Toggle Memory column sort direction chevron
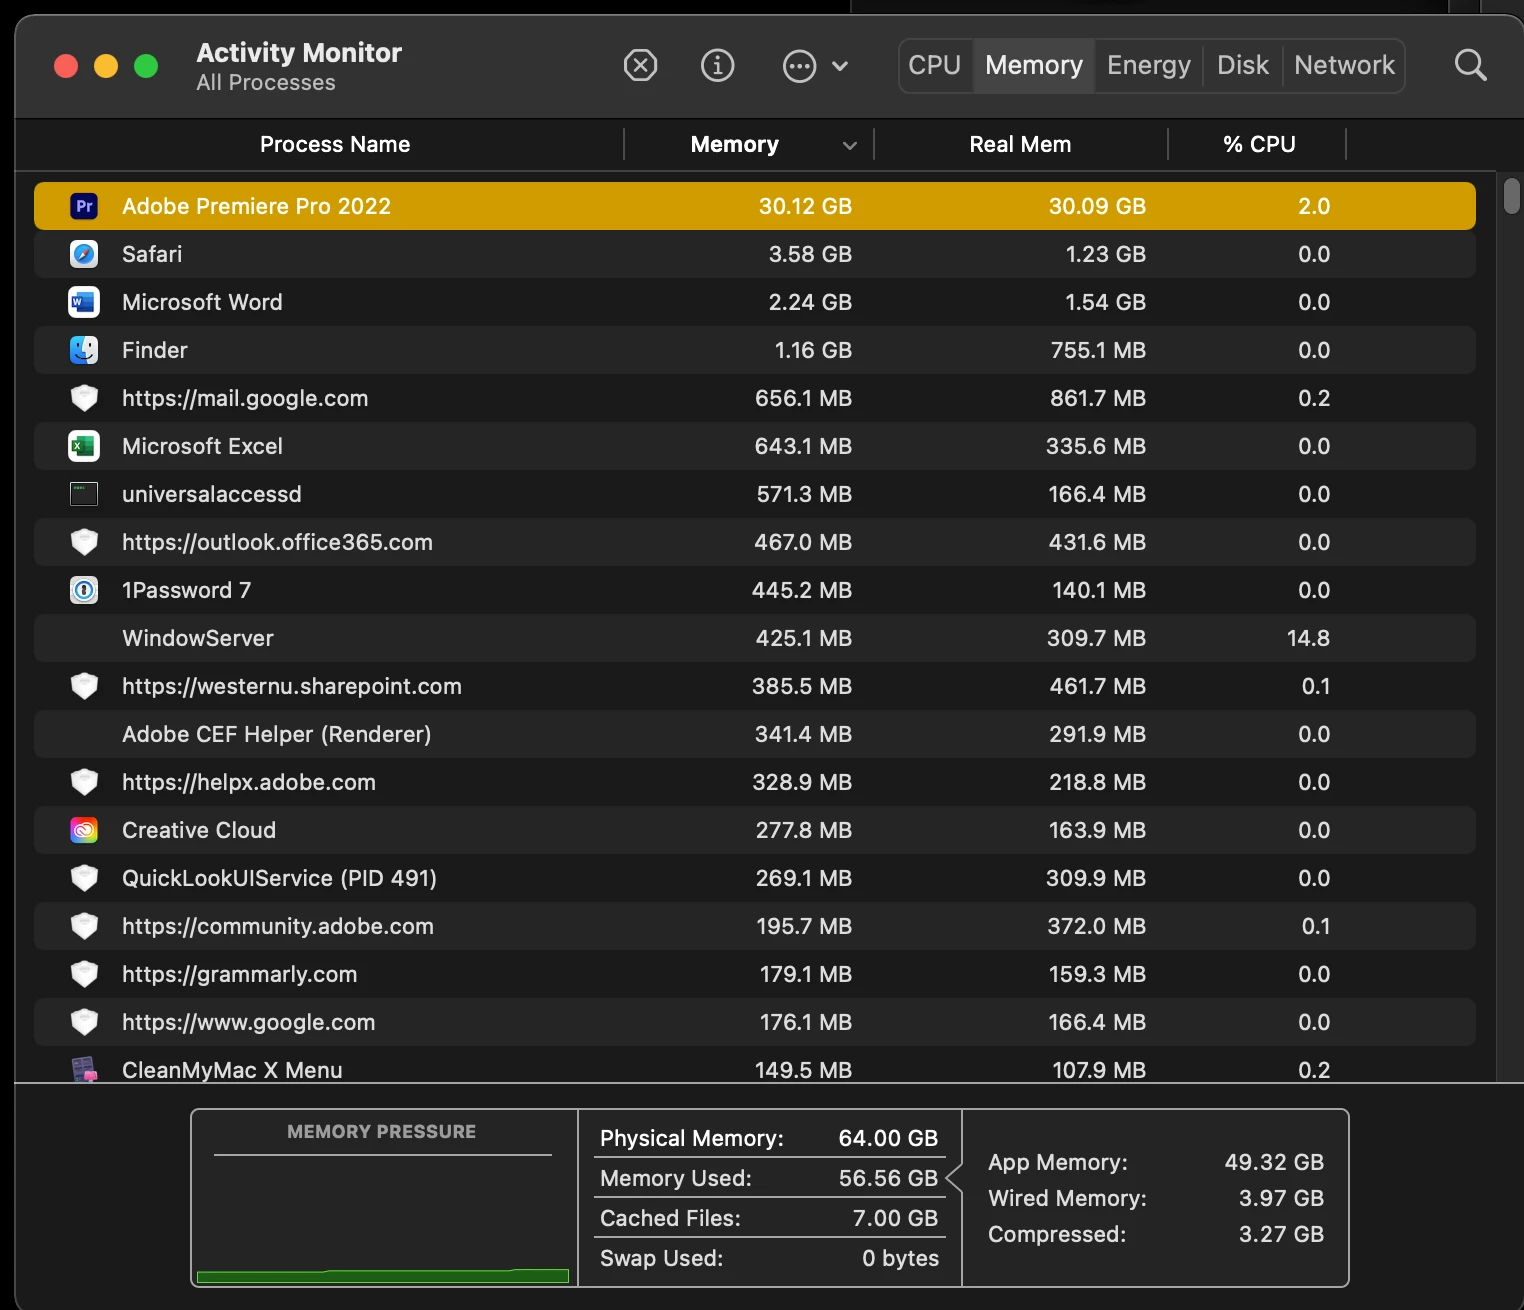Viewport: 1524px width, 1310px height. [x=850, y=145]
